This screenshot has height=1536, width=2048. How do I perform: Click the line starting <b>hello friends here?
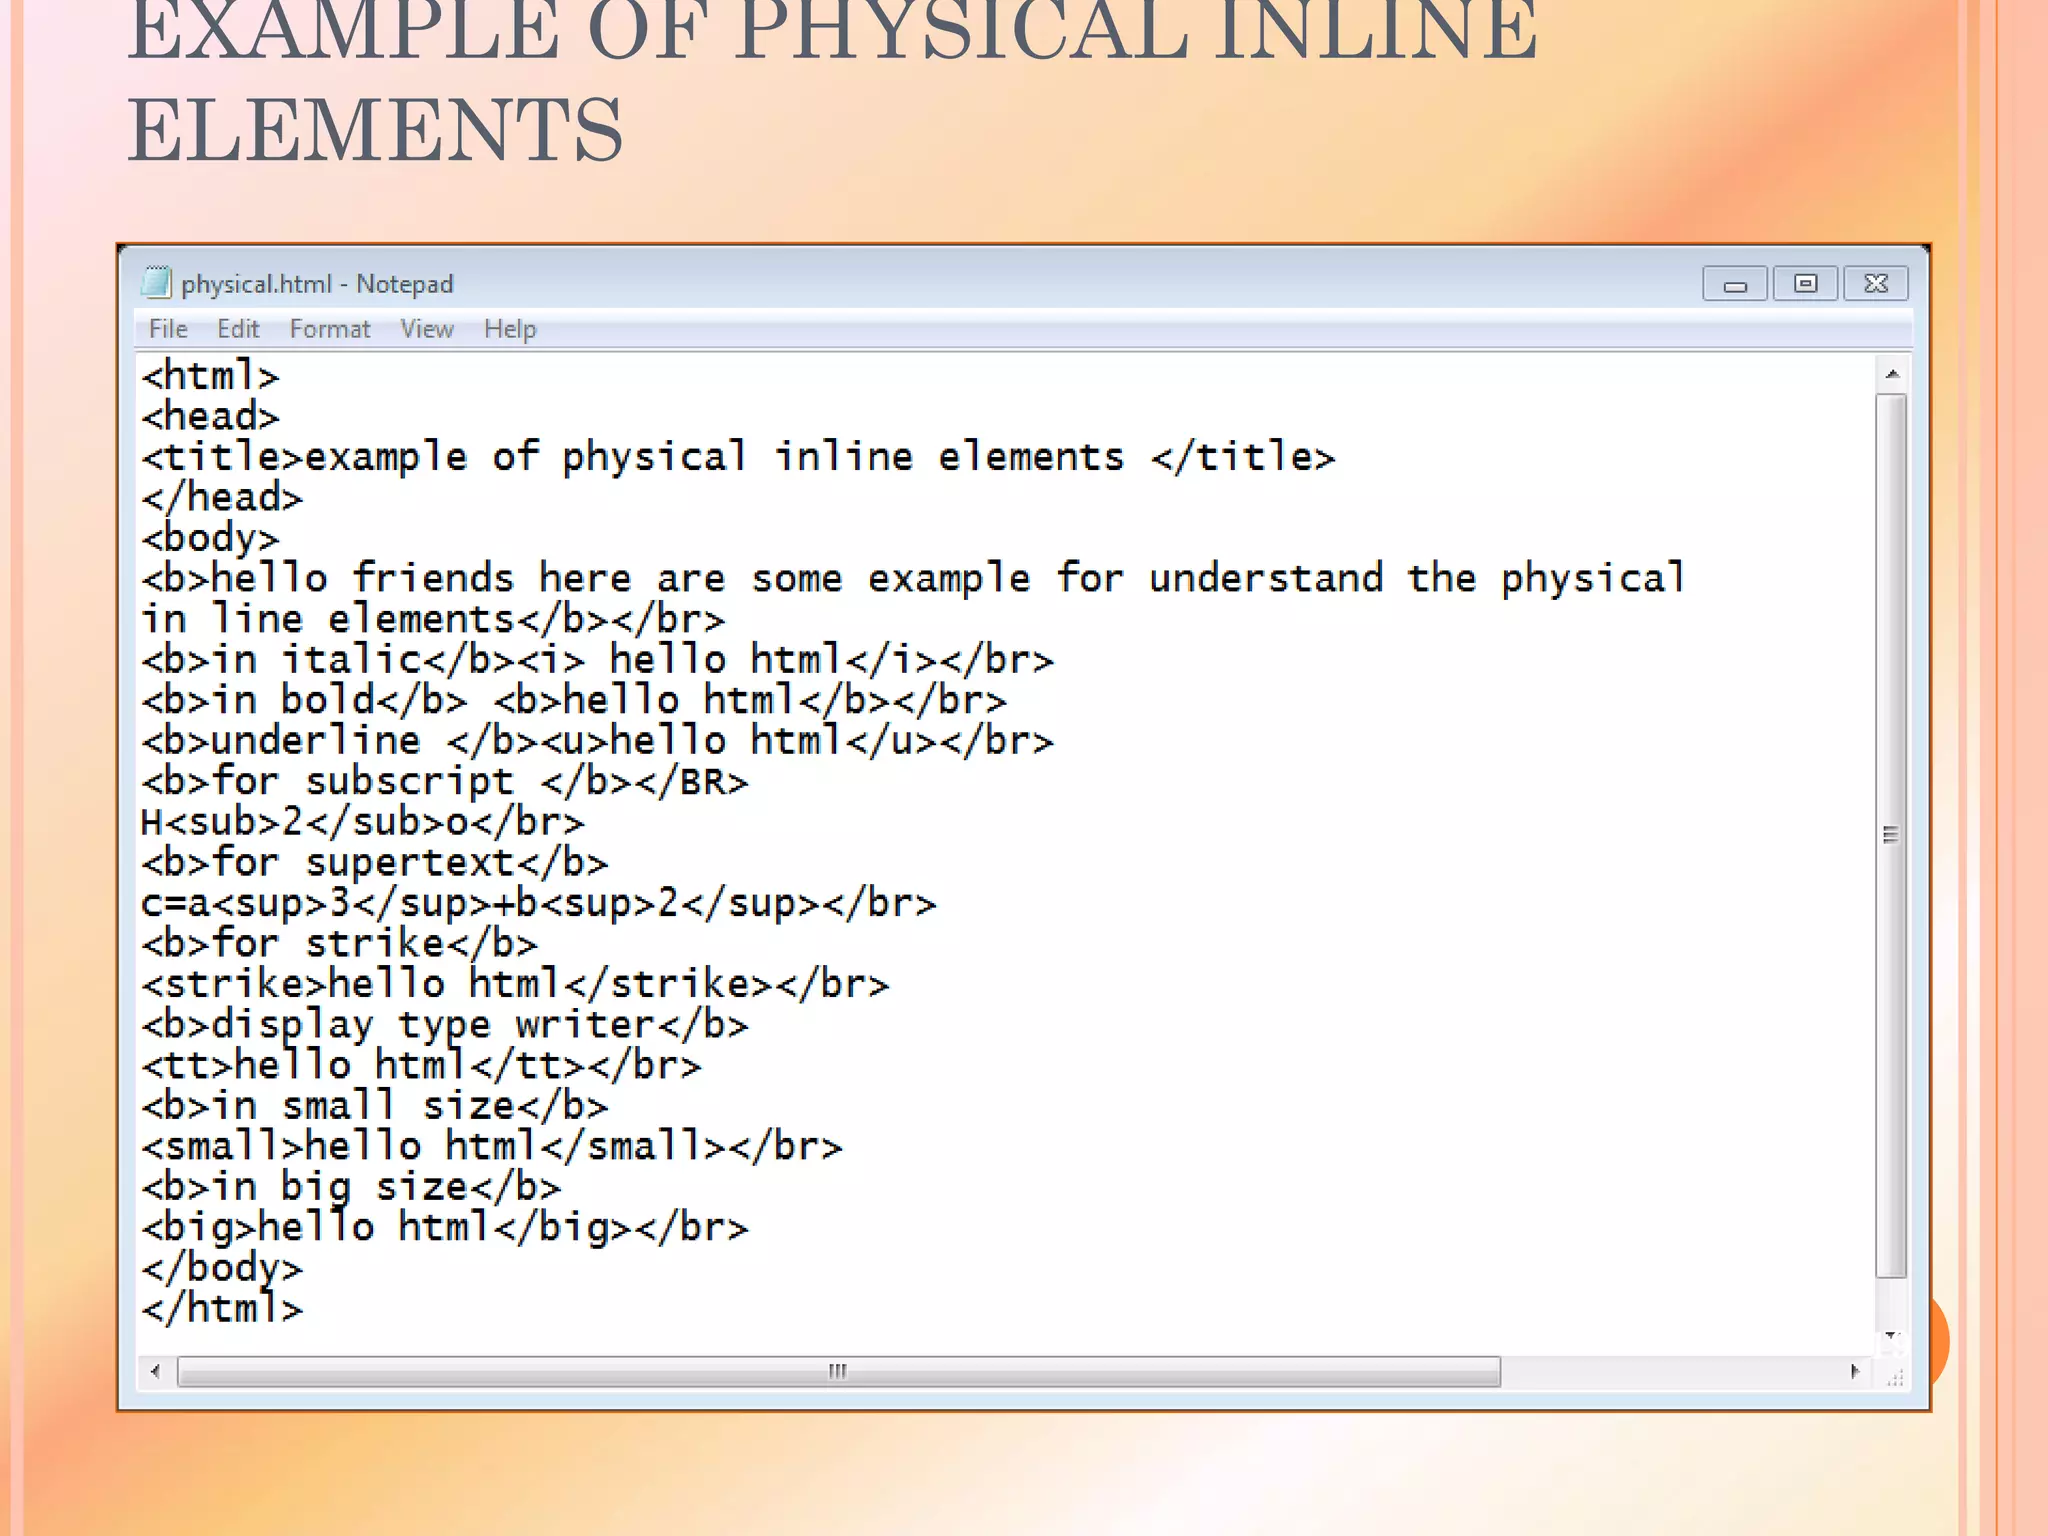[x=913, y=579]
